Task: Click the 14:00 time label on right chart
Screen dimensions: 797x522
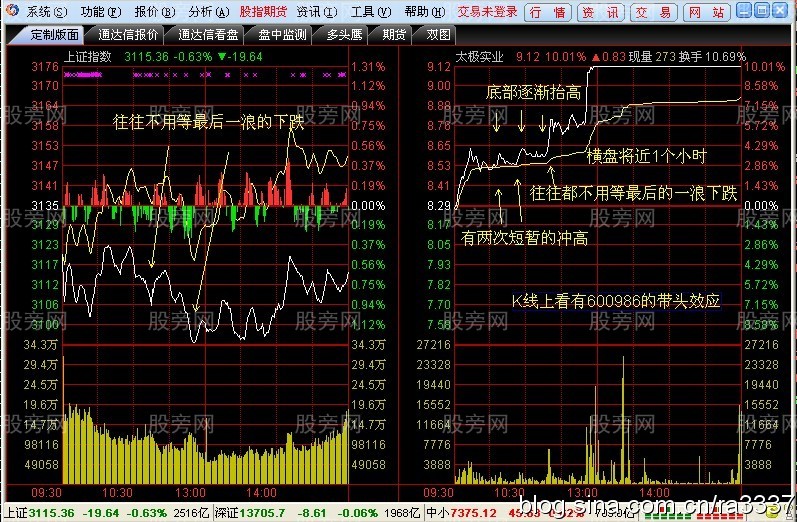Action: (654, 493)
